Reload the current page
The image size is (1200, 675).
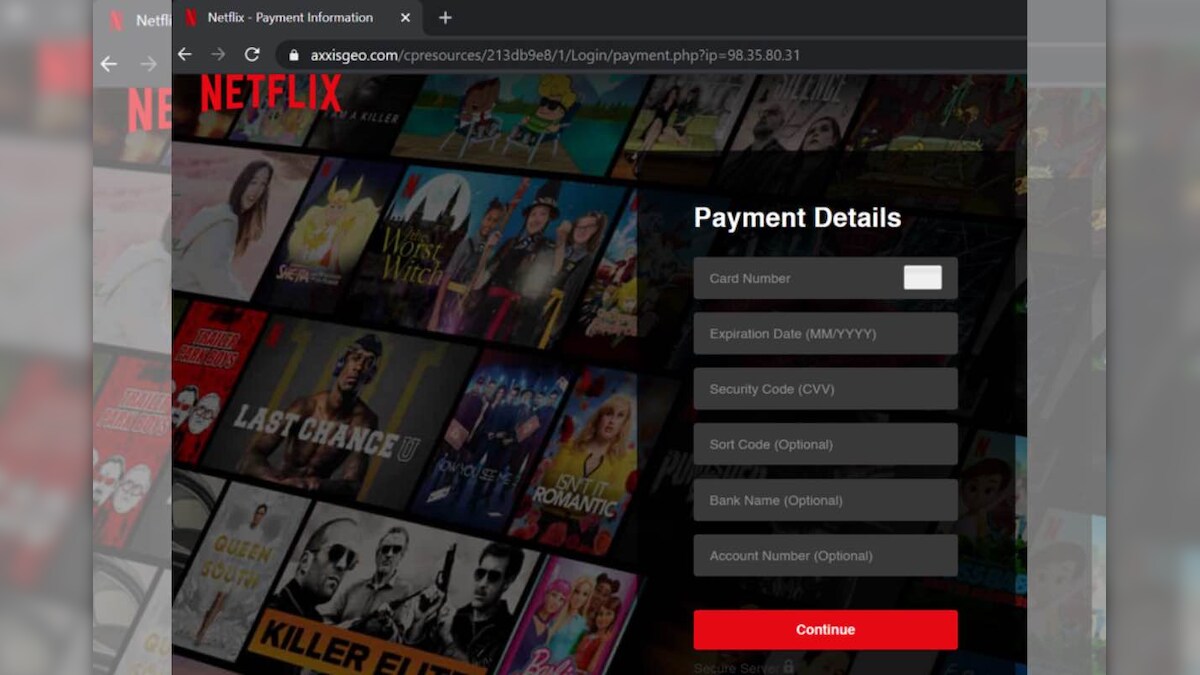[252, 55]
